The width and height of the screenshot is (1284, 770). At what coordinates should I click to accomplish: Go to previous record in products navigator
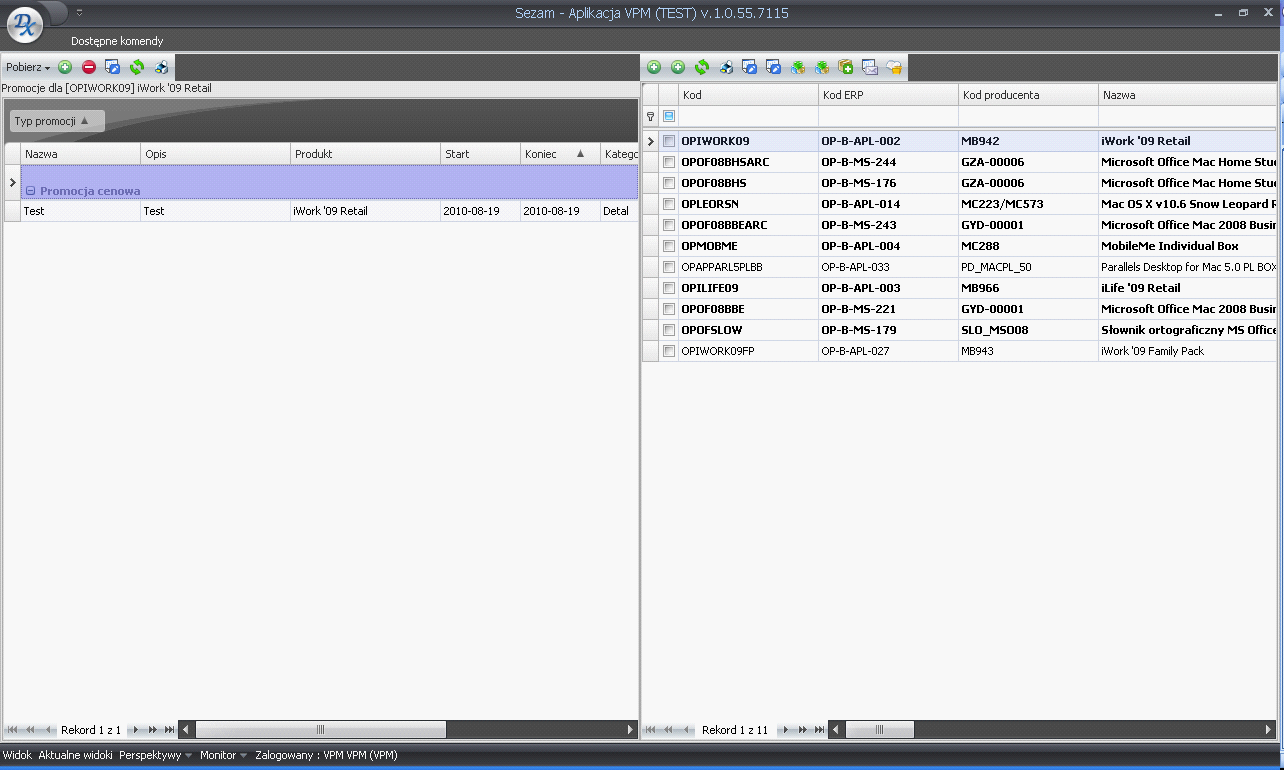point(687,730)
